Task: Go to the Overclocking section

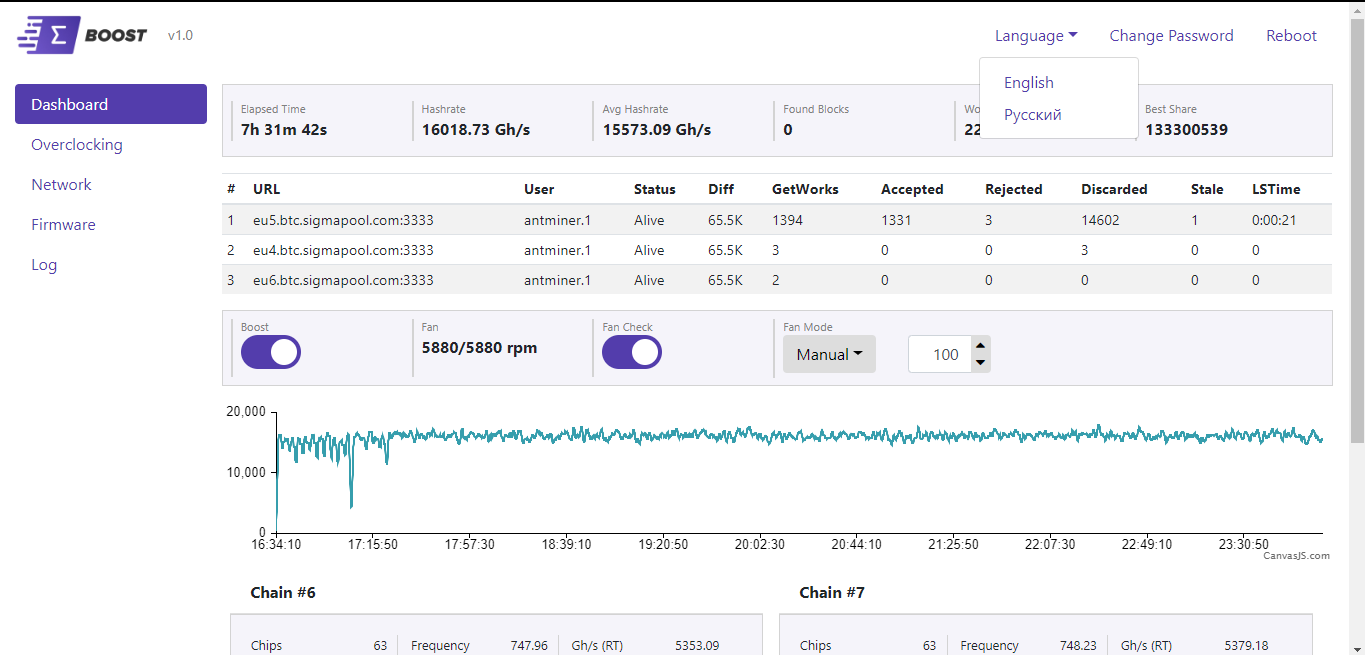Action: click(77, 144)
